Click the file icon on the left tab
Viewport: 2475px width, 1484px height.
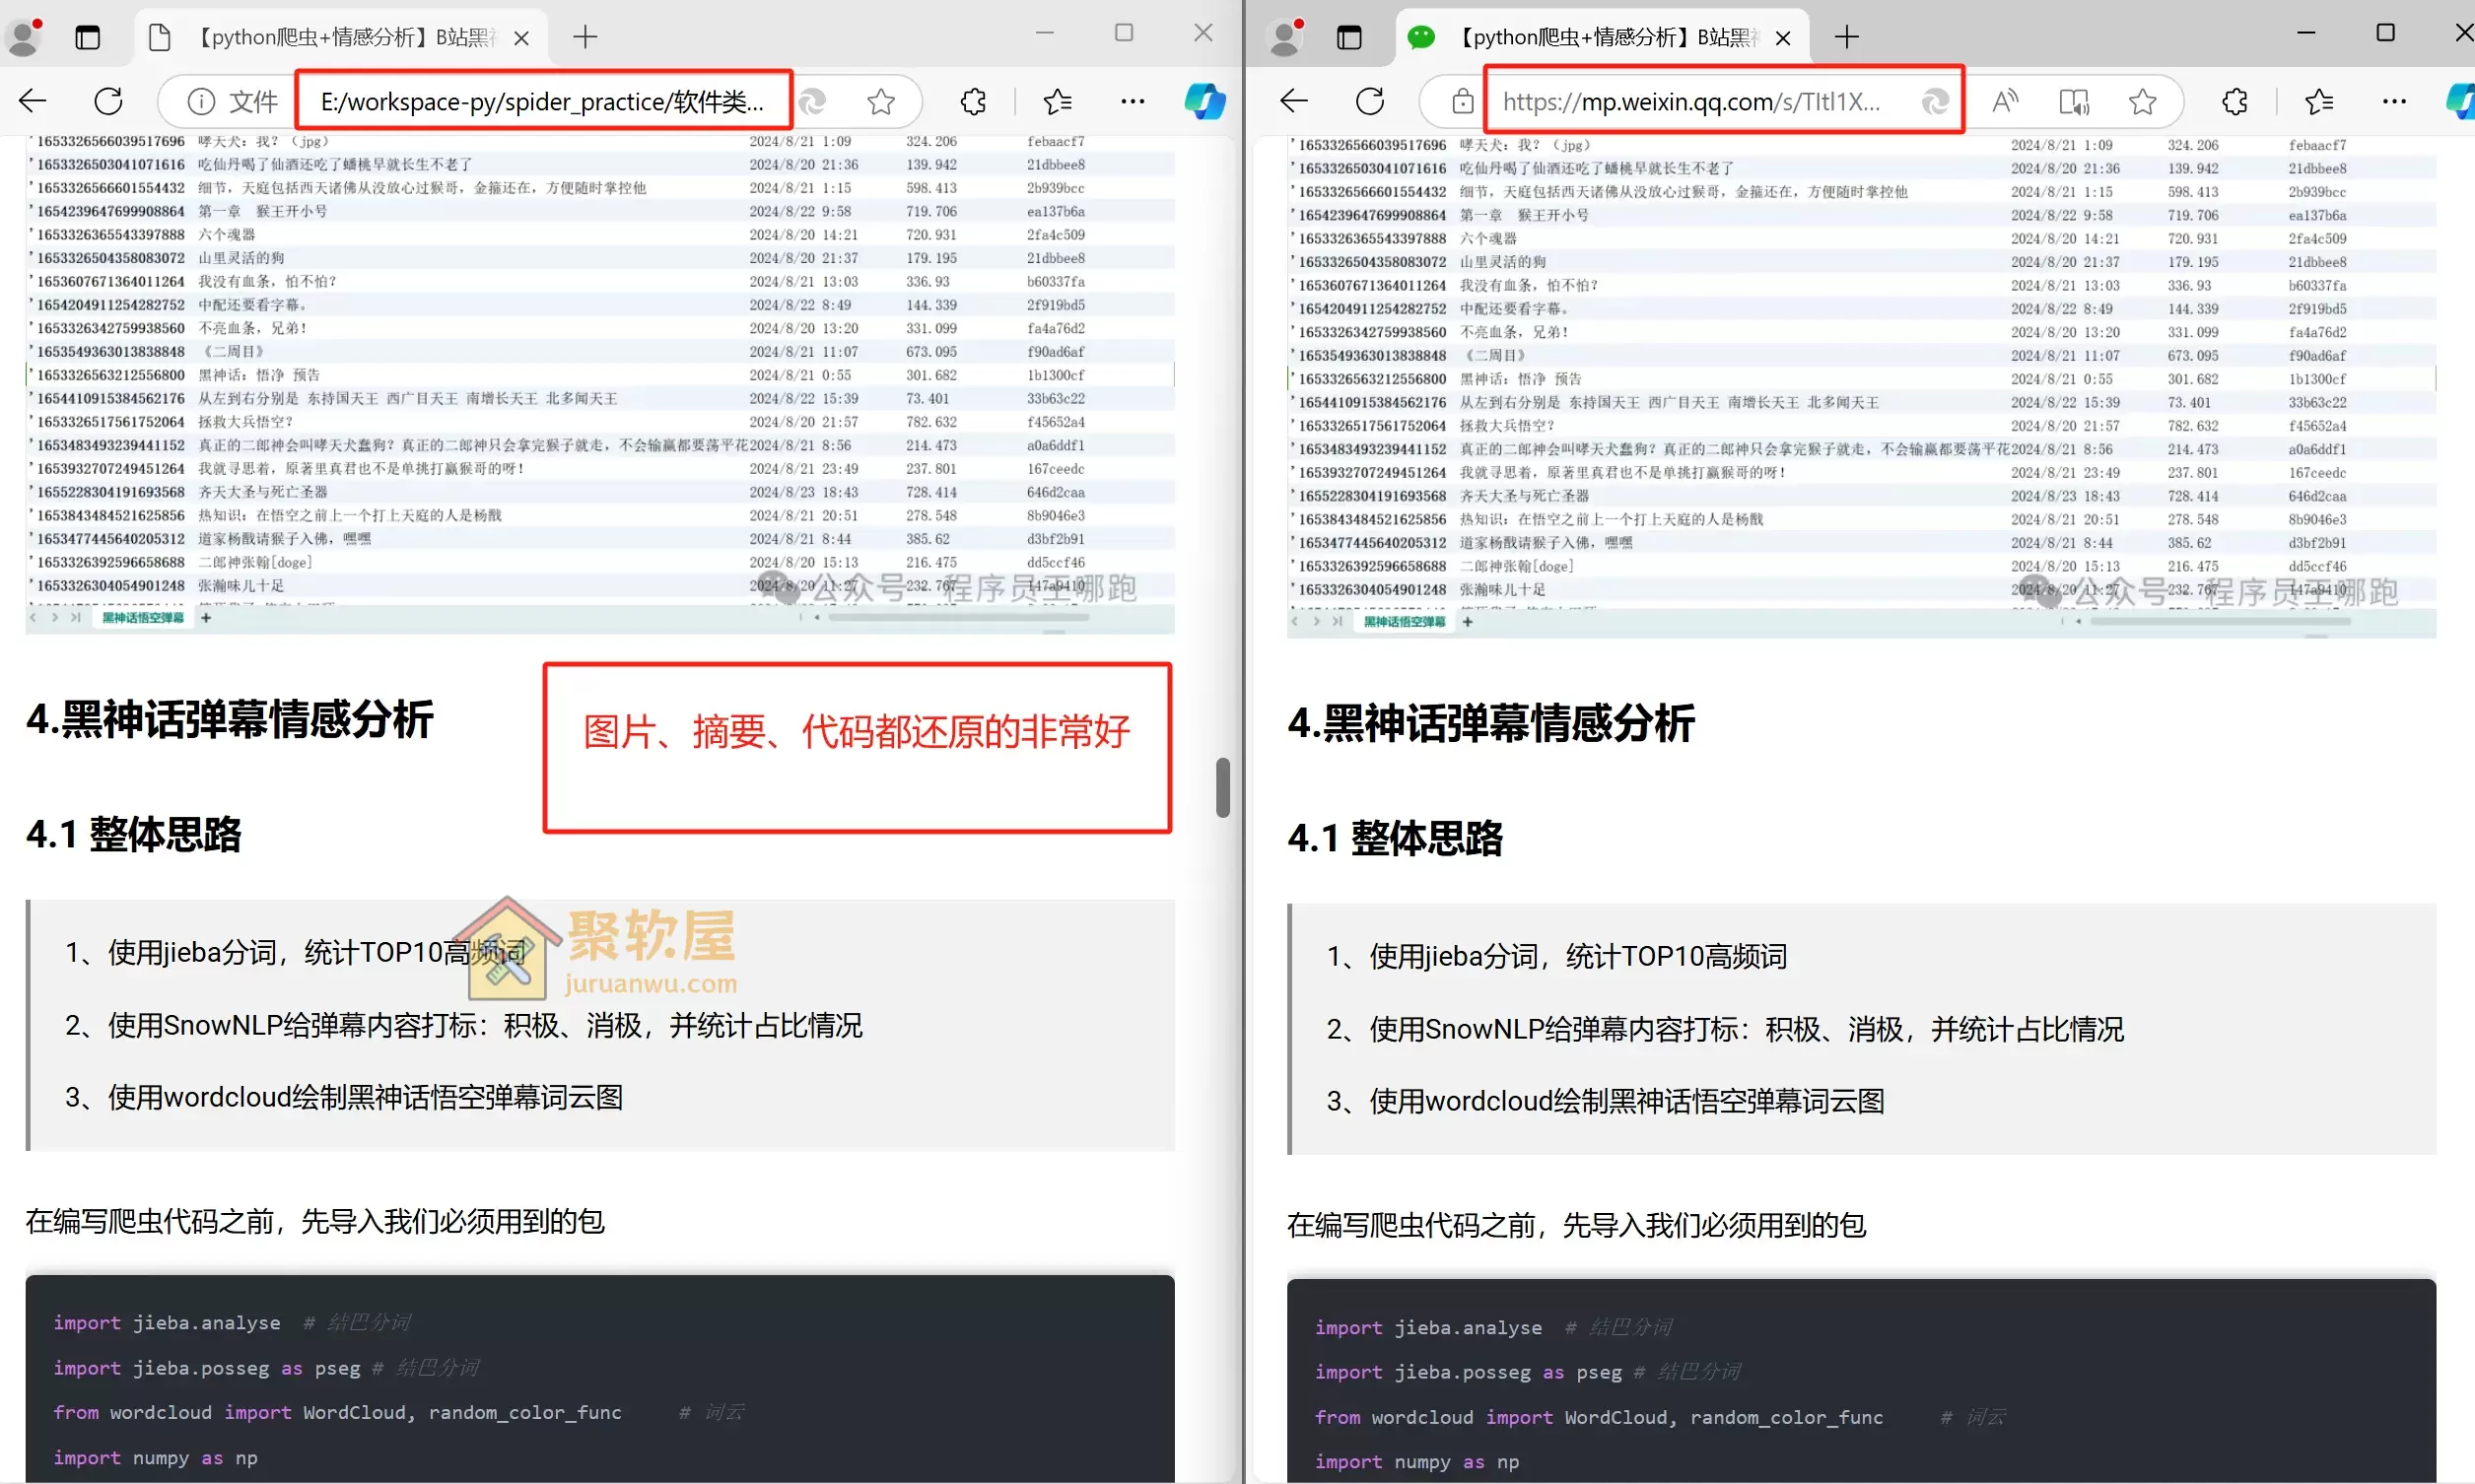[159, 37]
